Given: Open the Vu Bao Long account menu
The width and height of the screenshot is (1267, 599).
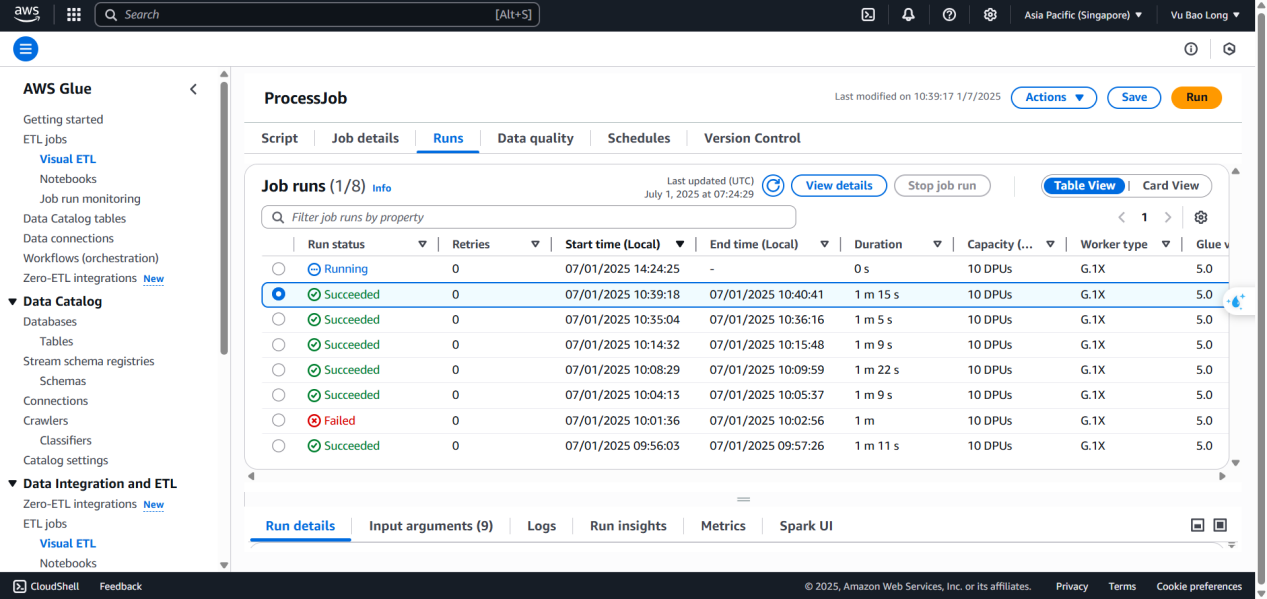Looking at the screenshot, I should click(x=1205, y=15).
